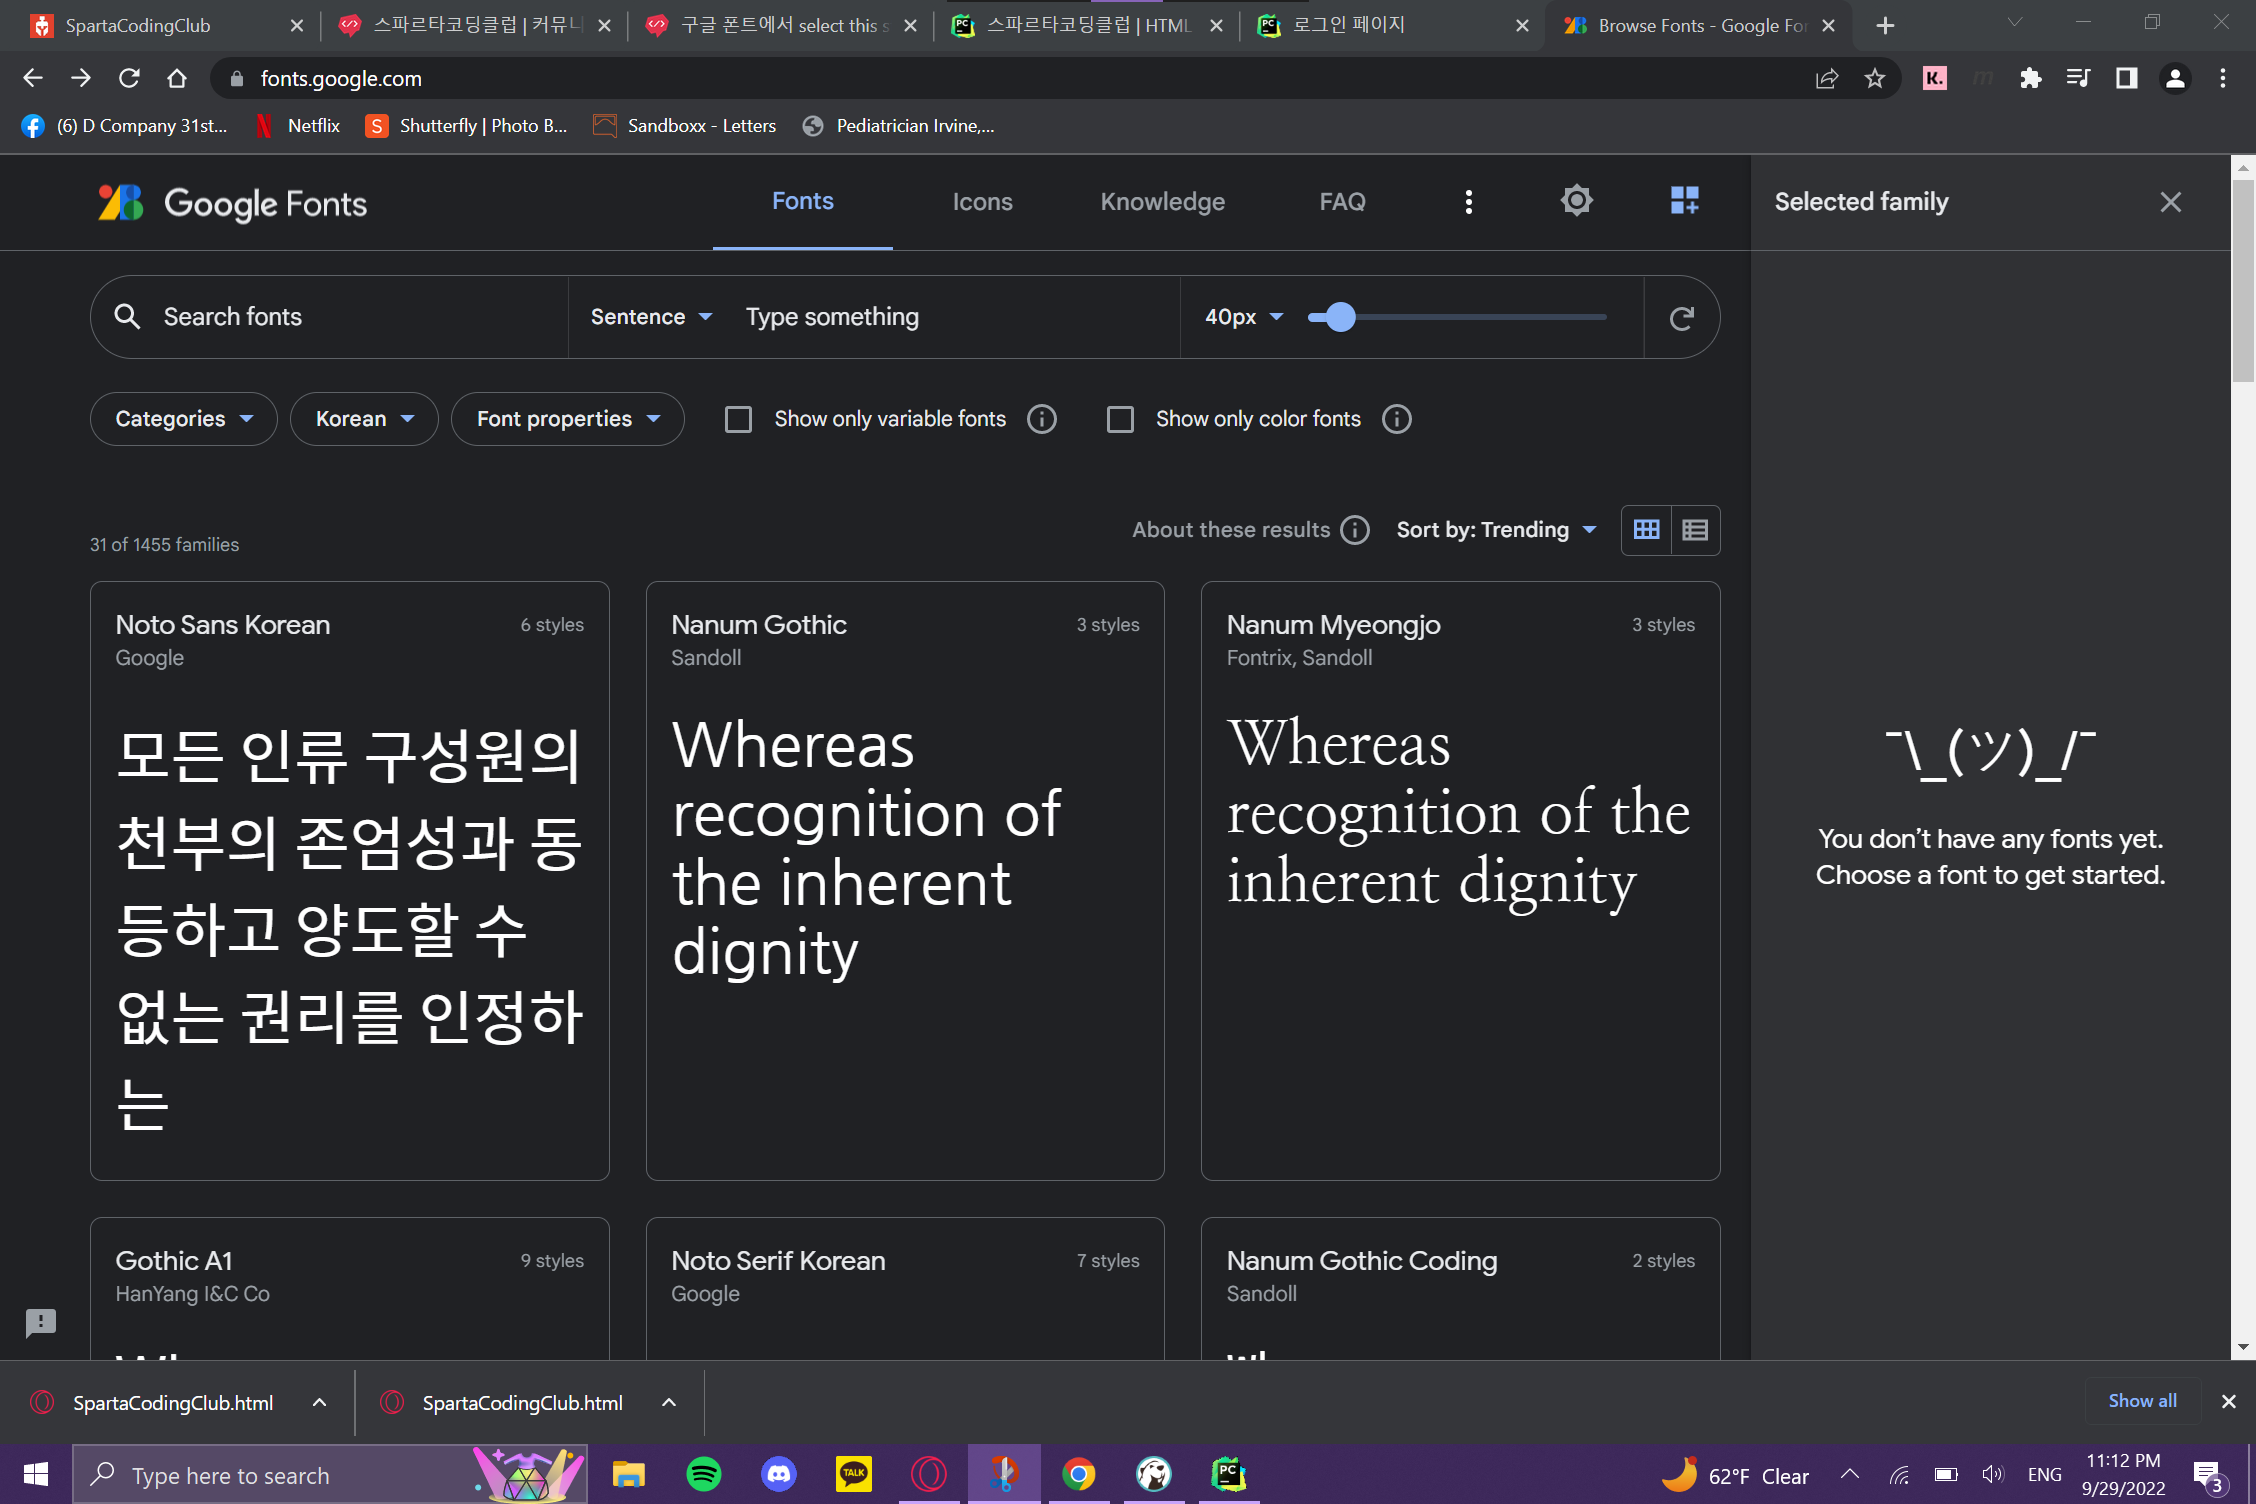Enable Show only color fonts checkbox
2256x1504 pixels.
pos(1120,419)
